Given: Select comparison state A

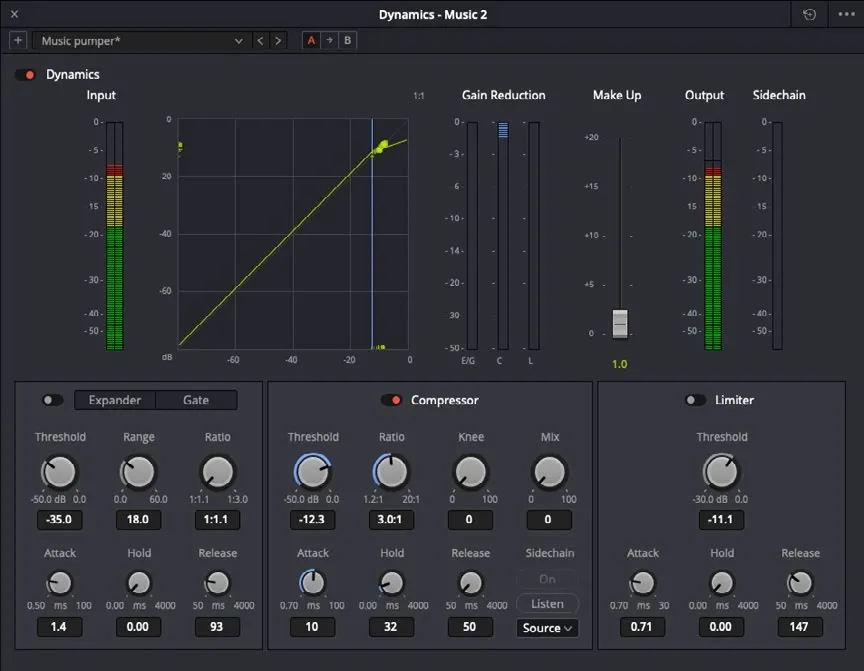Looking at the screenshot, I should 311,40.
